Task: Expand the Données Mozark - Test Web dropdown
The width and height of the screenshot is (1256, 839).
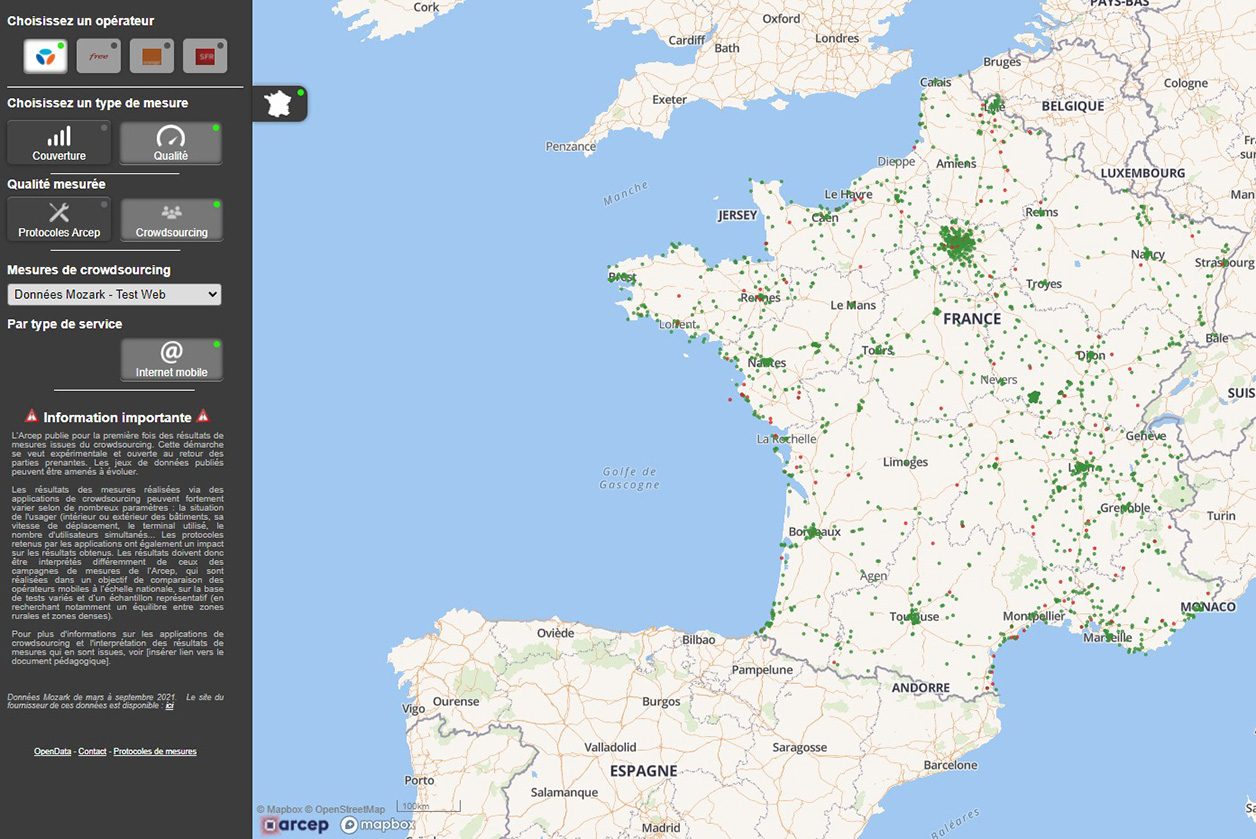Action: [114, 295]
